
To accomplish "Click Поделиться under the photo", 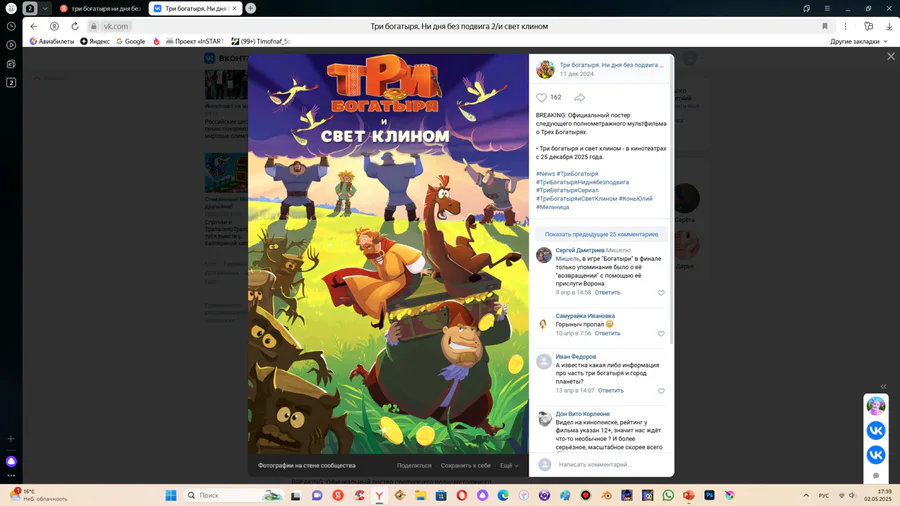I will click(414, 466).
